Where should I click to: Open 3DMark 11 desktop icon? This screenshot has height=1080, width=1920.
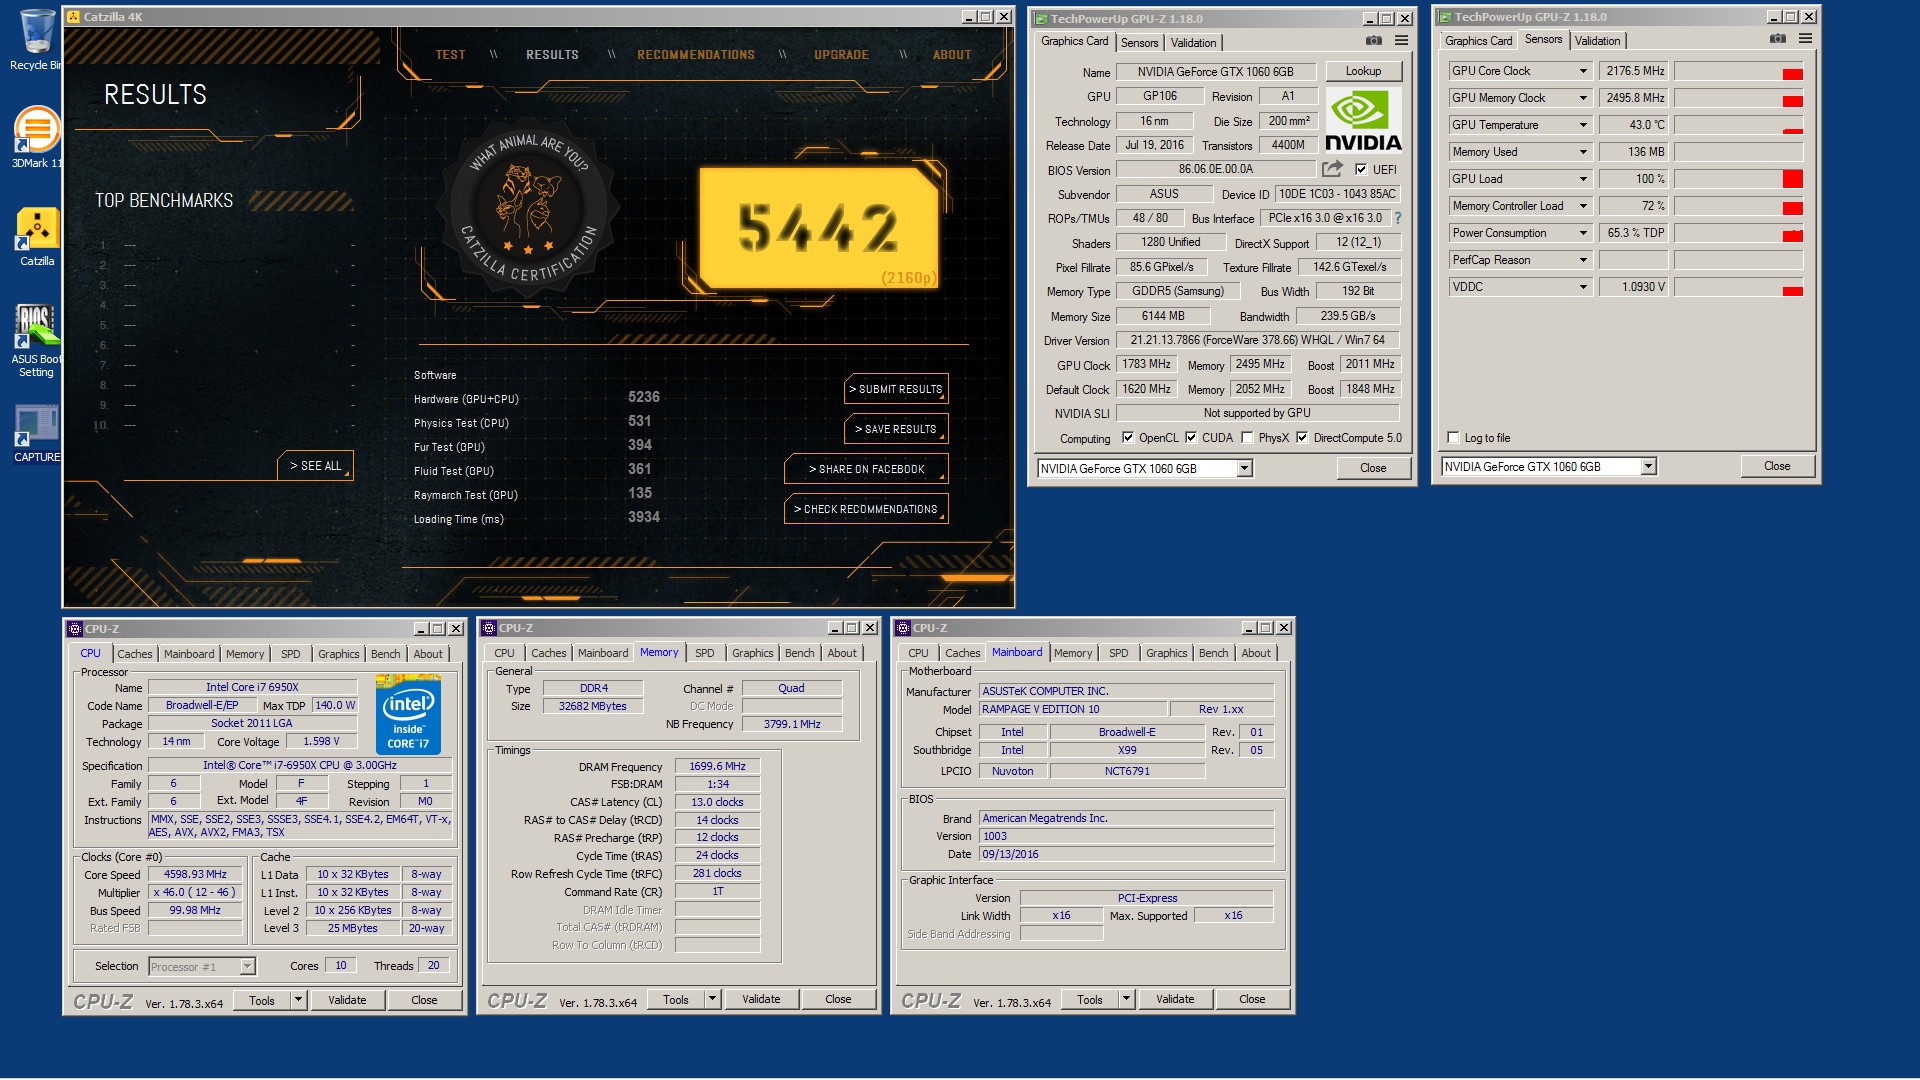coord(37,137)
